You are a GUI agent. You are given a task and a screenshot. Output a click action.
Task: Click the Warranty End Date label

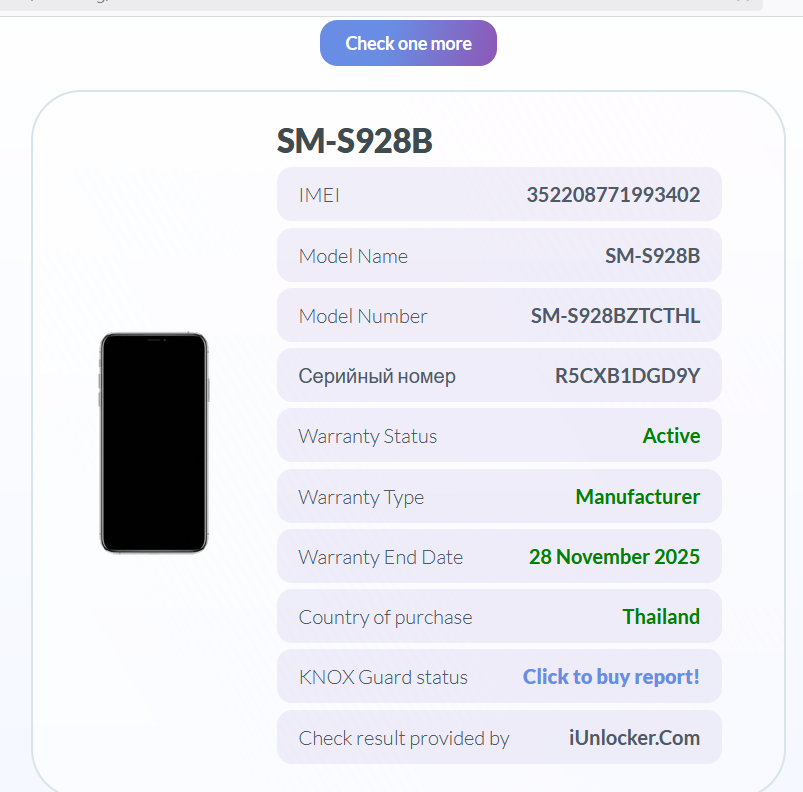click(x=381, y=557)
